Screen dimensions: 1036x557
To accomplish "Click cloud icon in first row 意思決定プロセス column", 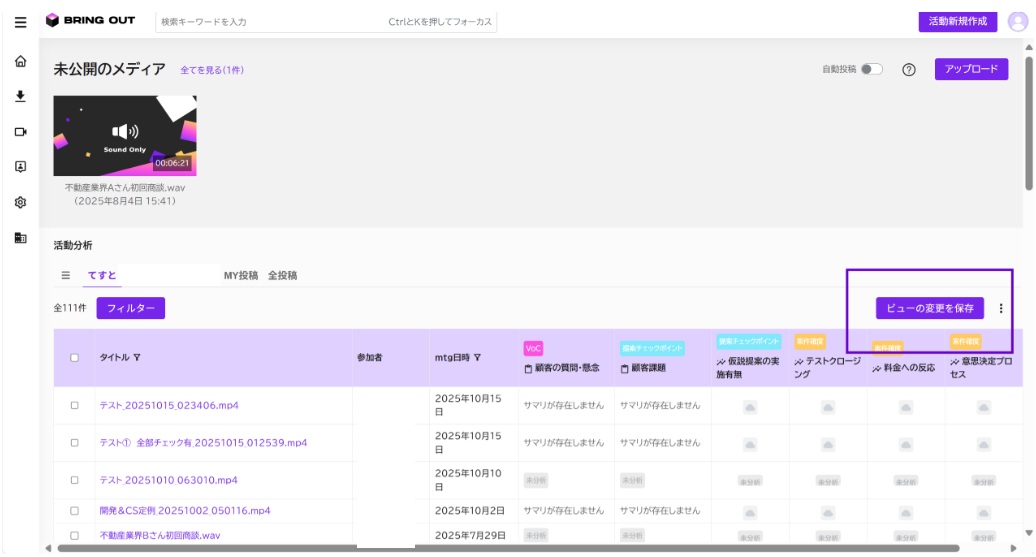I will pos(984,408).
